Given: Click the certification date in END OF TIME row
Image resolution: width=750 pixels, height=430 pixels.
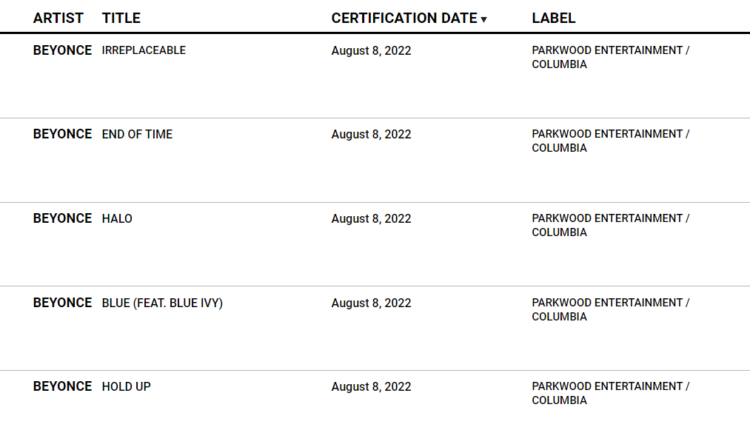Looking at the screenshot, I should [371, 134].
